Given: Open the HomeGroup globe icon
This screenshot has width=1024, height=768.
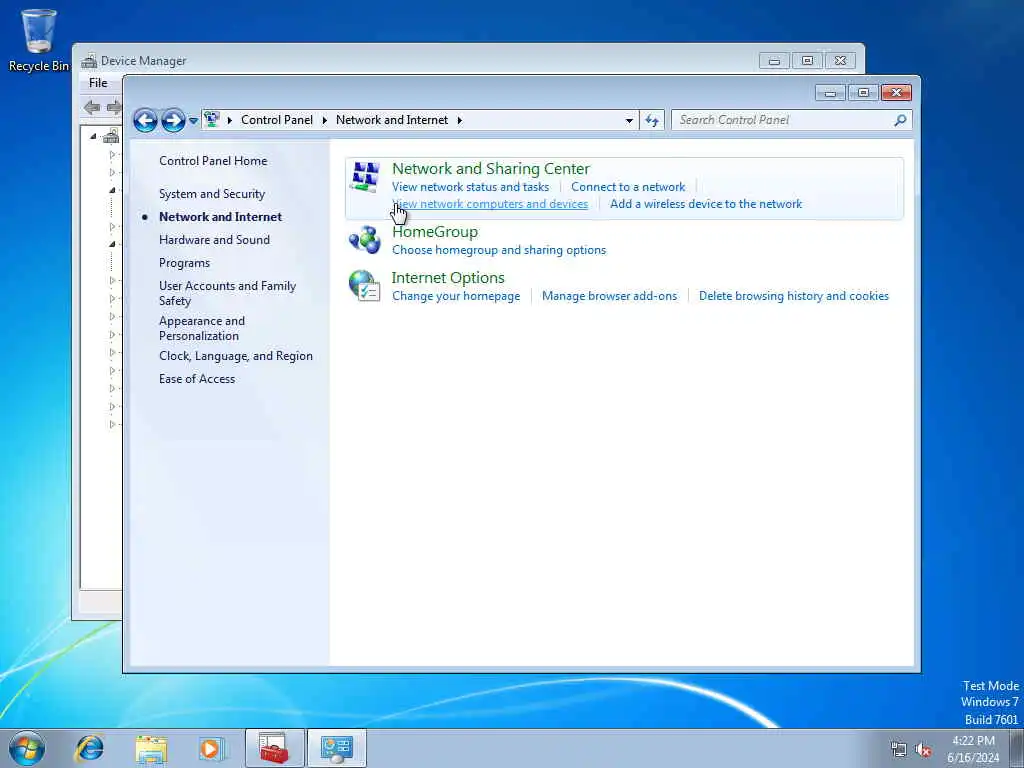Looking at the screenshot, I should 364,240.
